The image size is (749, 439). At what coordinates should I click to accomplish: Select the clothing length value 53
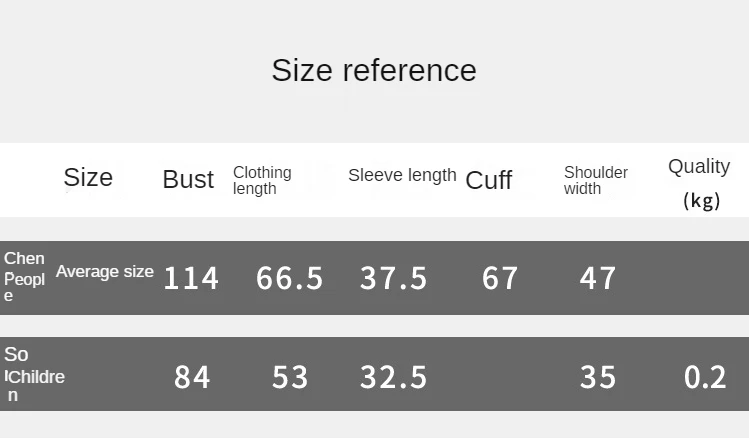pos(290,377)
